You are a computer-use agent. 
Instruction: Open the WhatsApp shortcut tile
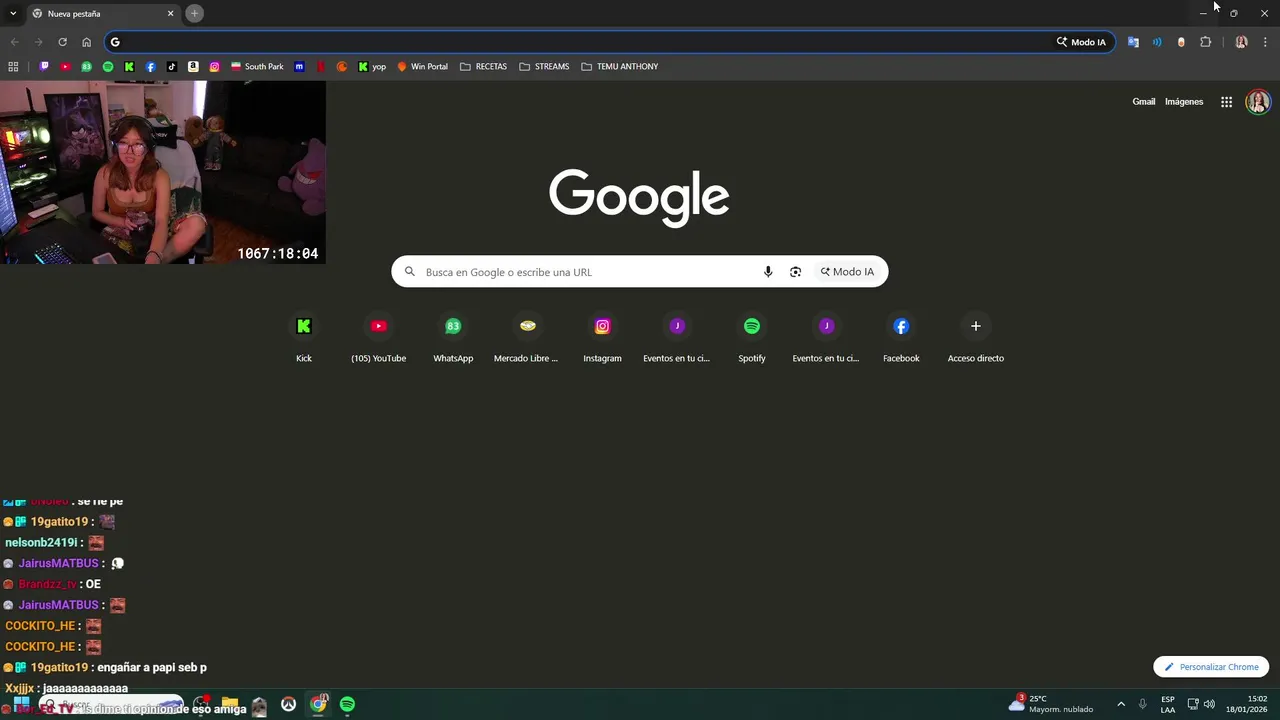point(453,338)
